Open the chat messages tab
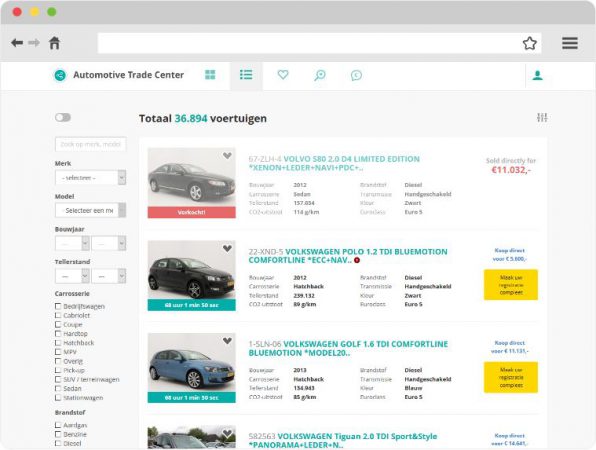 (356, 75)
